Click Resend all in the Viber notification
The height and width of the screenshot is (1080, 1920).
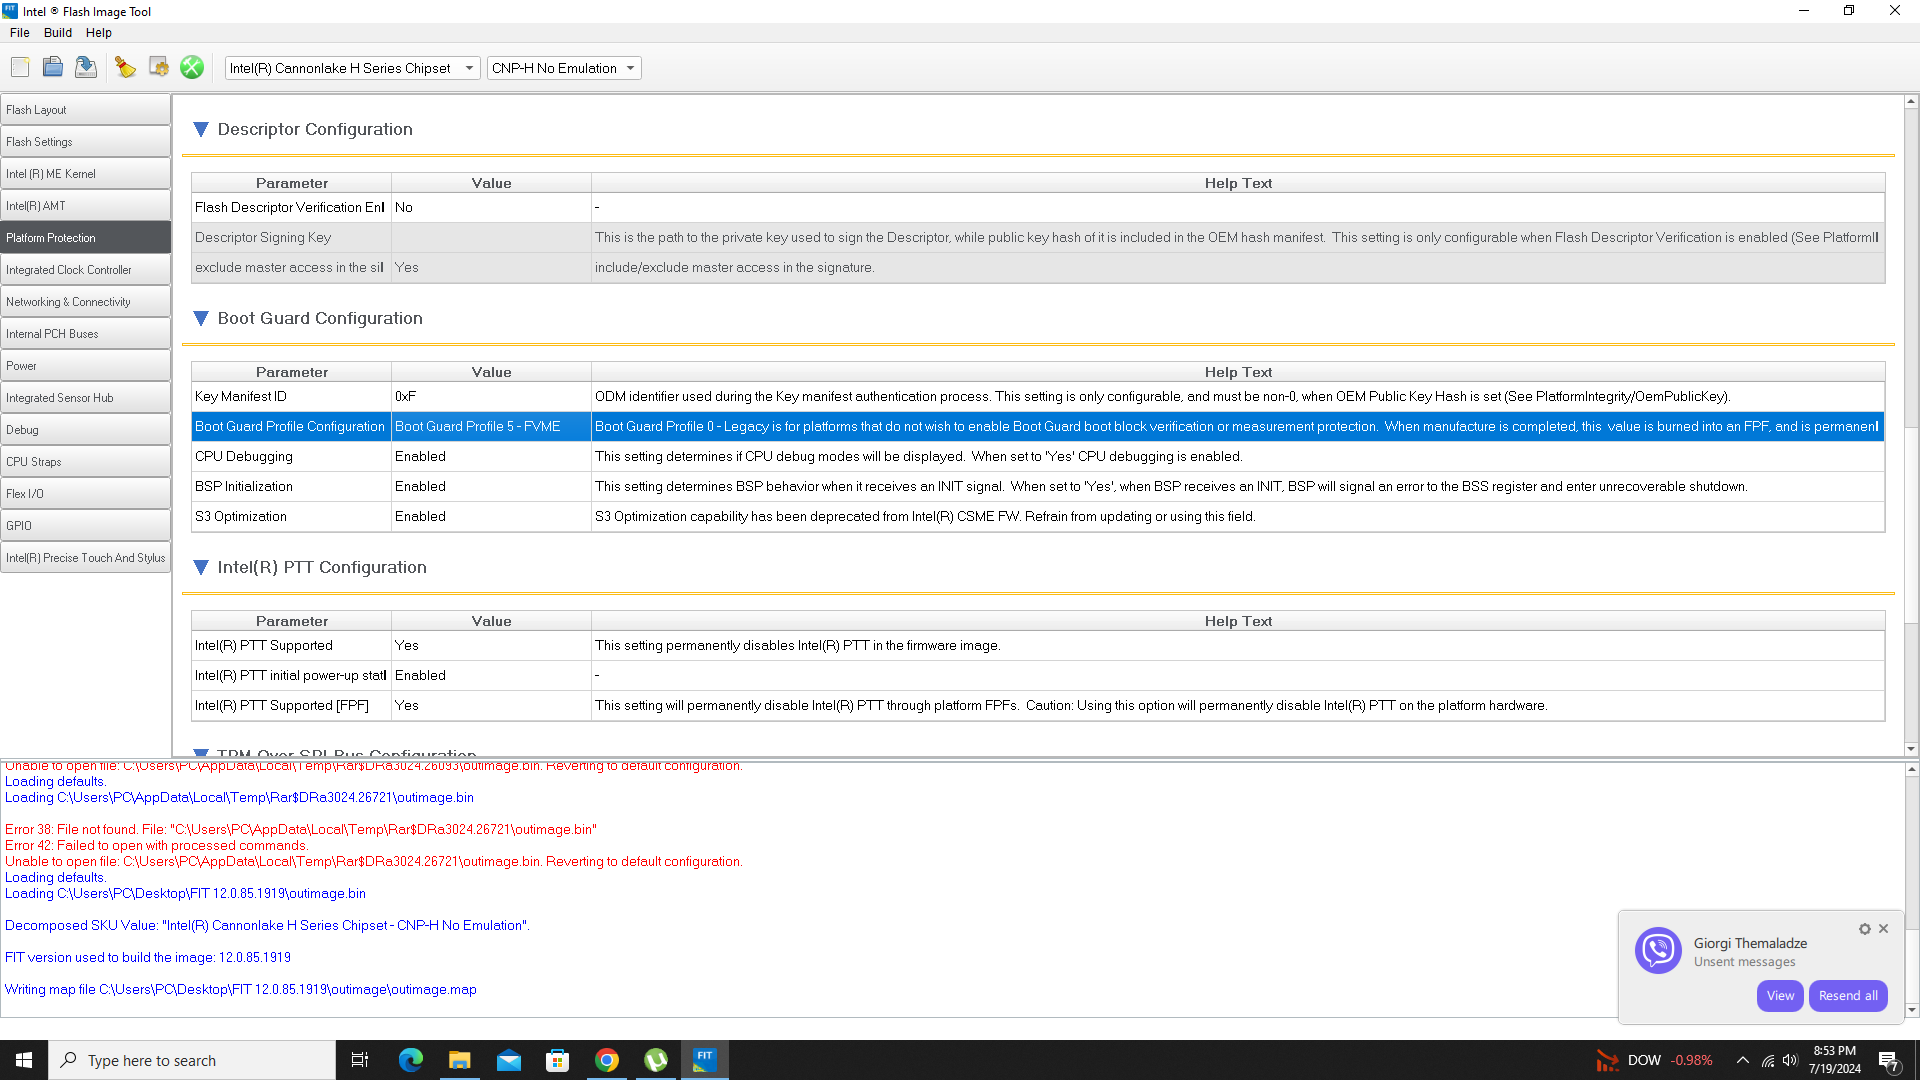[1847, 995]
